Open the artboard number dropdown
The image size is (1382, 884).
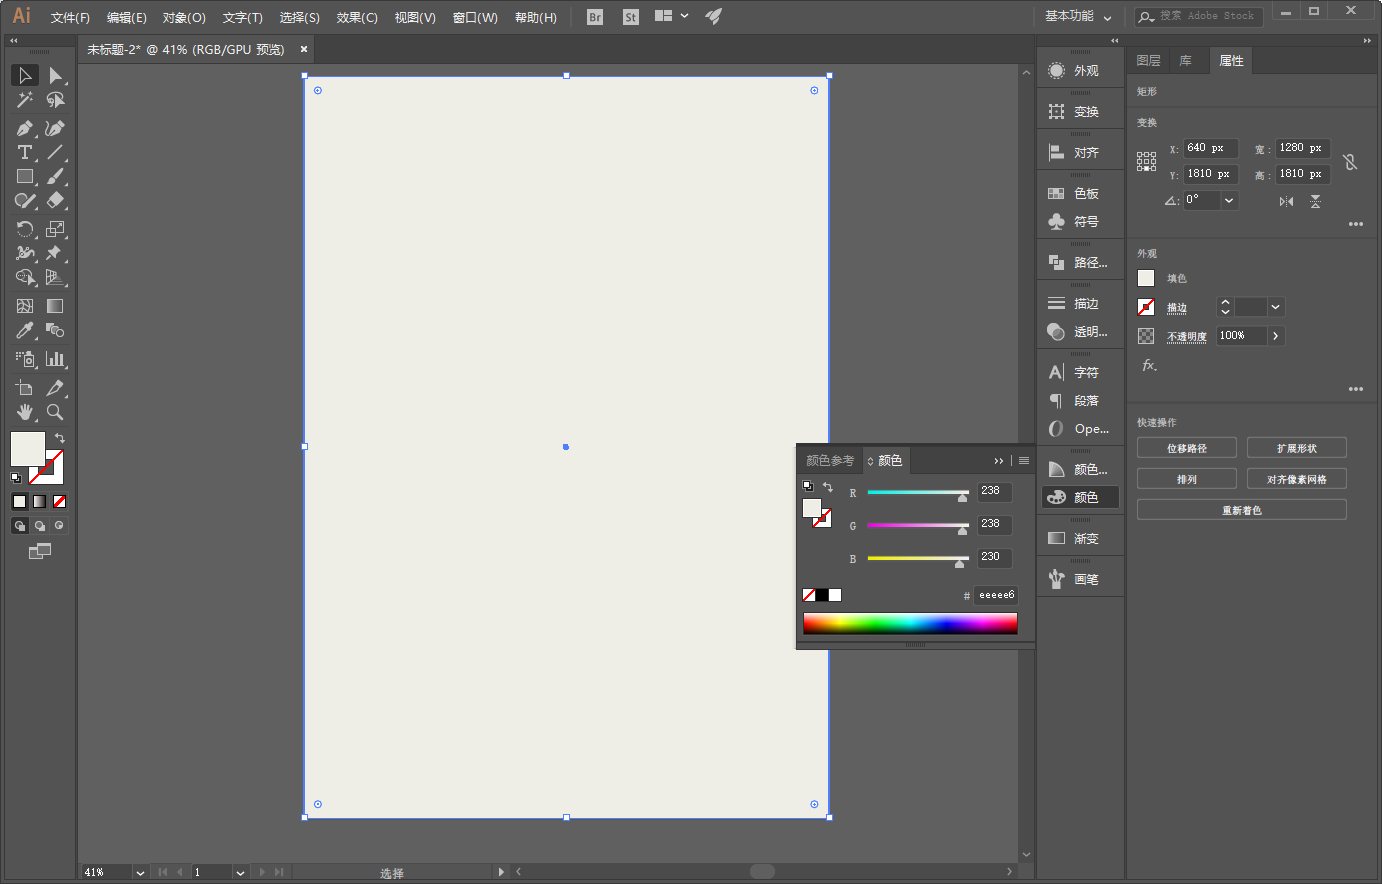[240, 873]
